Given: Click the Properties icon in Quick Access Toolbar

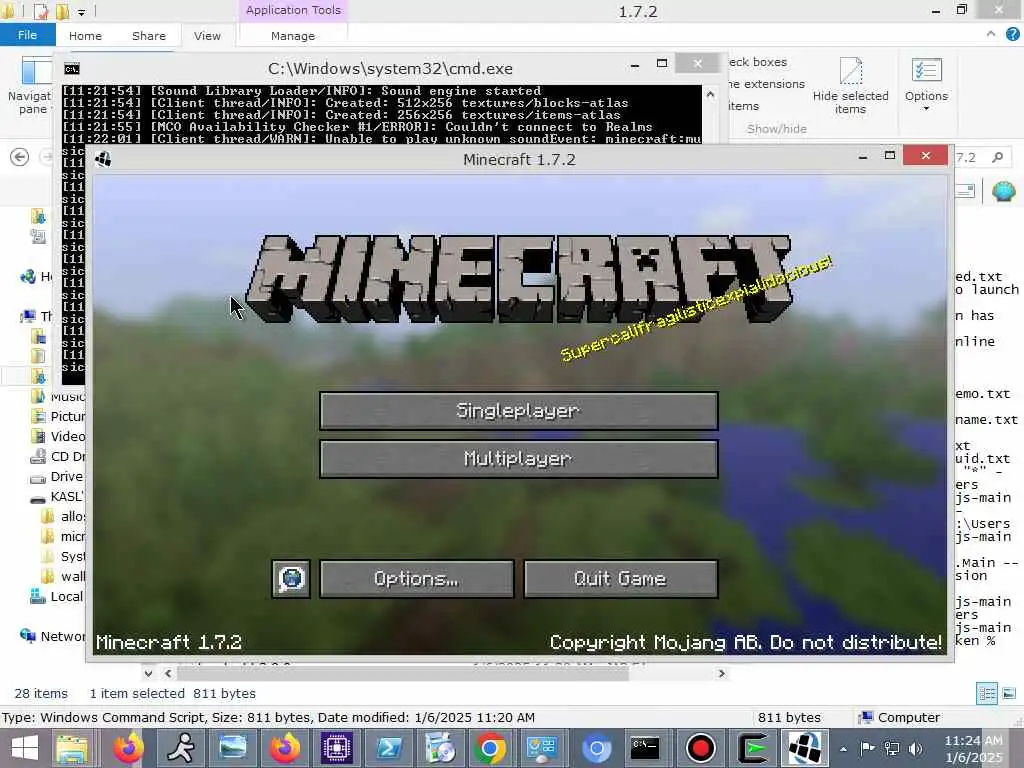Looking at the screenshot, I should tap(40, 11).
